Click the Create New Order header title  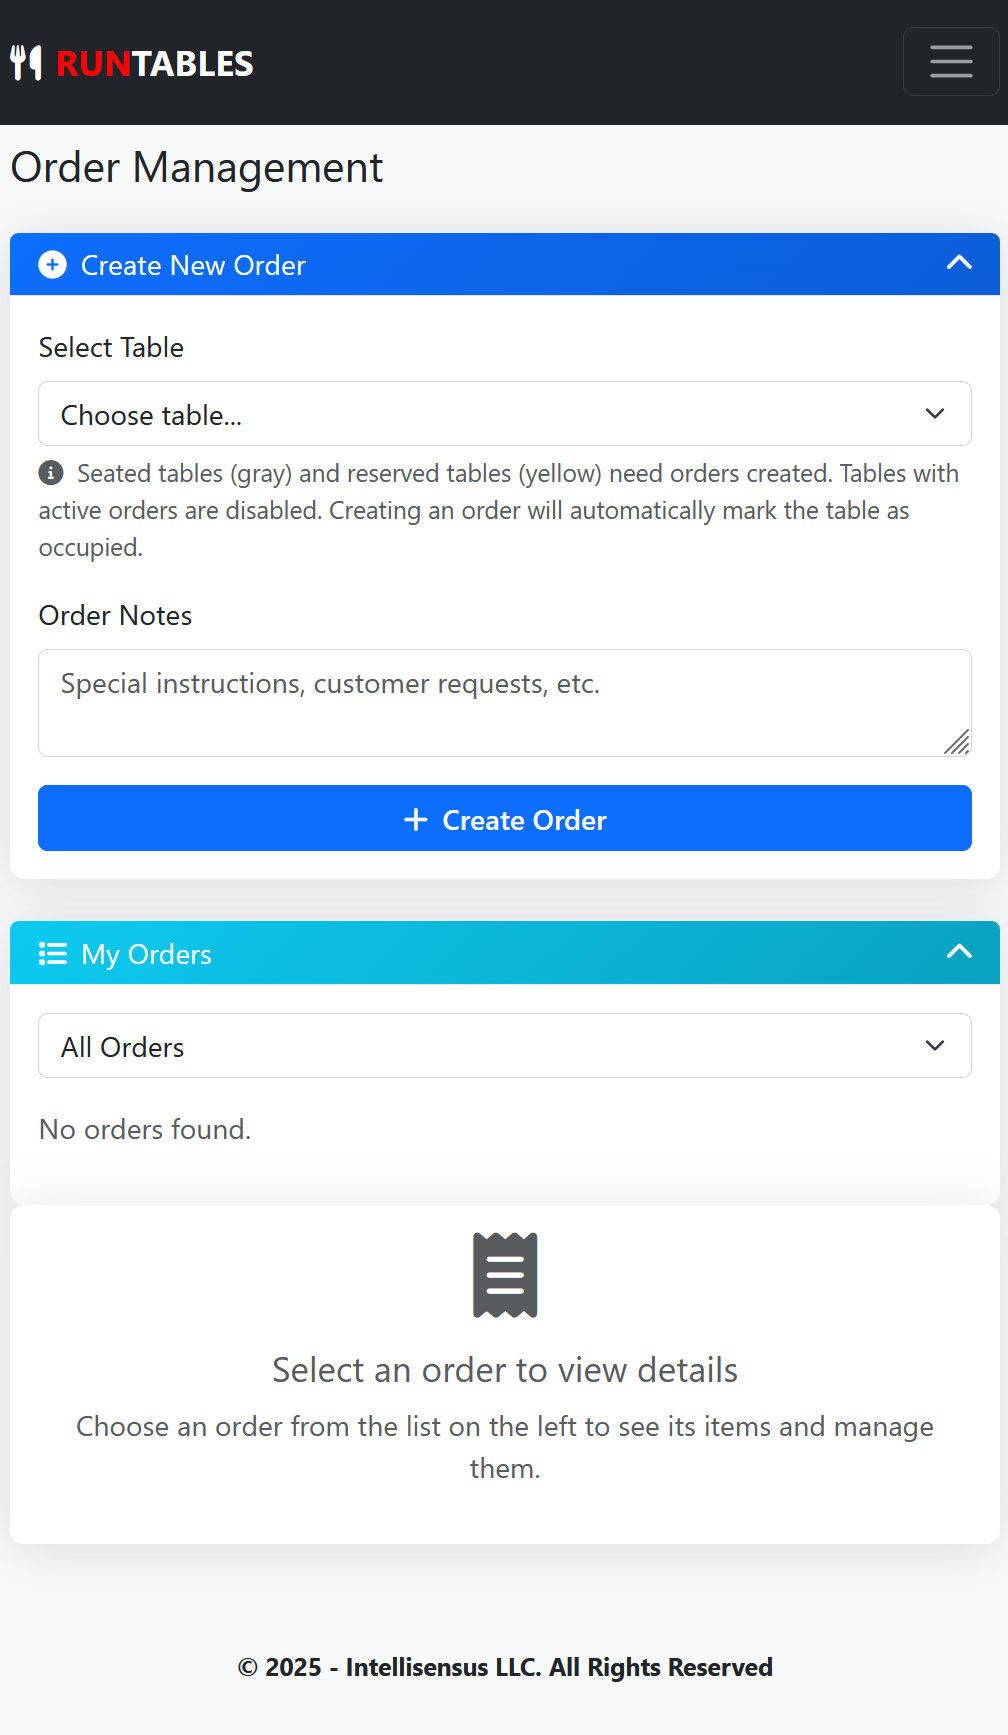click(x=193, y=265)
